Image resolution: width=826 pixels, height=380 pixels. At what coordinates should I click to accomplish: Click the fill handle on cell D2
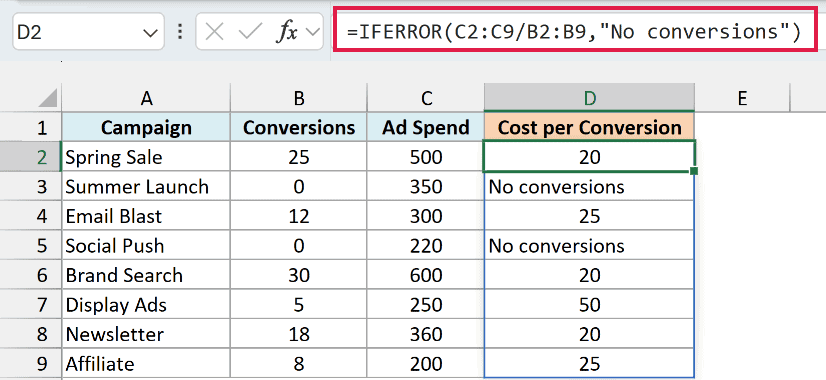[x=694, y=171]
